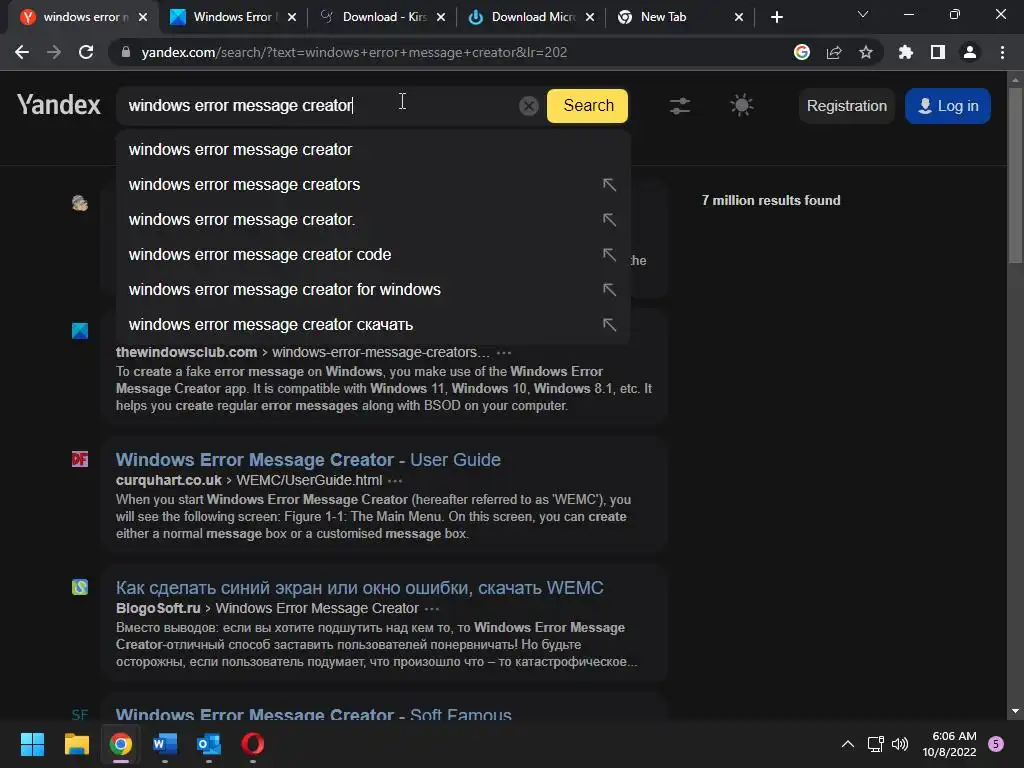
Task: Fill search with 'creator.' suggestion arrow
Action: (x=609, y=219)
